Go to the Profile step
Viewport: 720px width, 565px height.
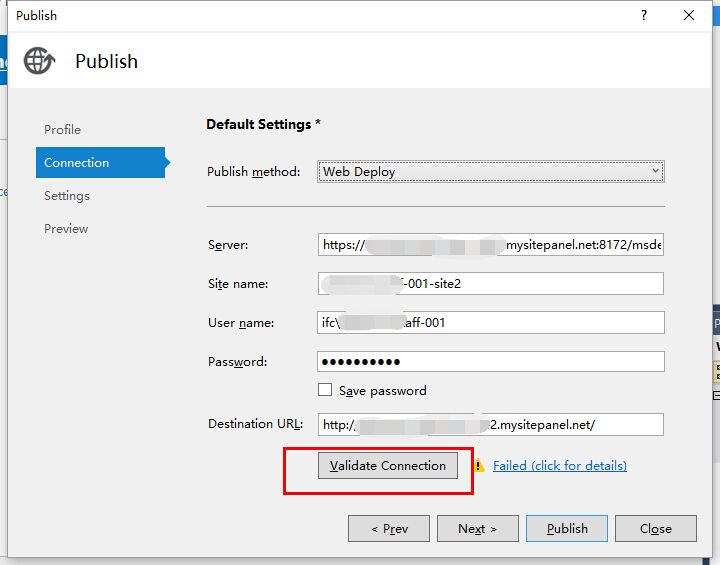(x=62, y=129)
